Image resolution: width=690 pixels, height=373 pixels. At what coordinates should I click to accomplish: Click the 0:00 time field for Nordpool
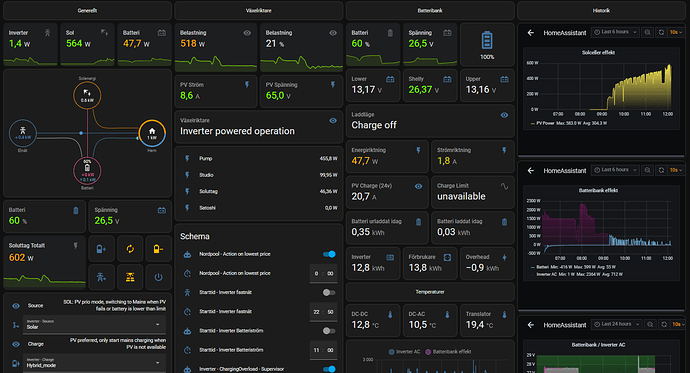coord(323,273)
